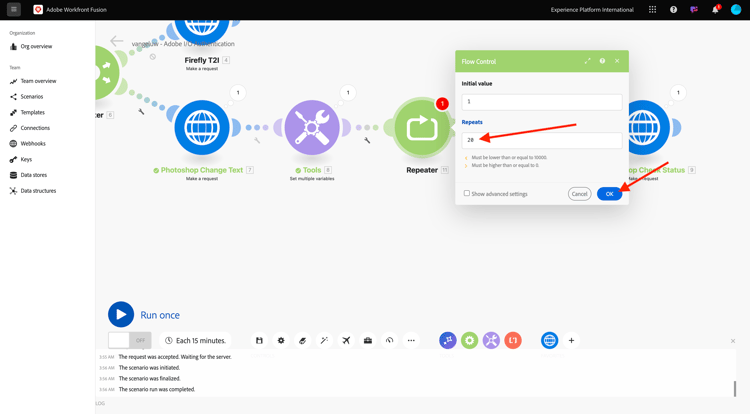Toggle Show advanced settings checkbox
This screenshot has width=750, height=414.
coord(467,193)
